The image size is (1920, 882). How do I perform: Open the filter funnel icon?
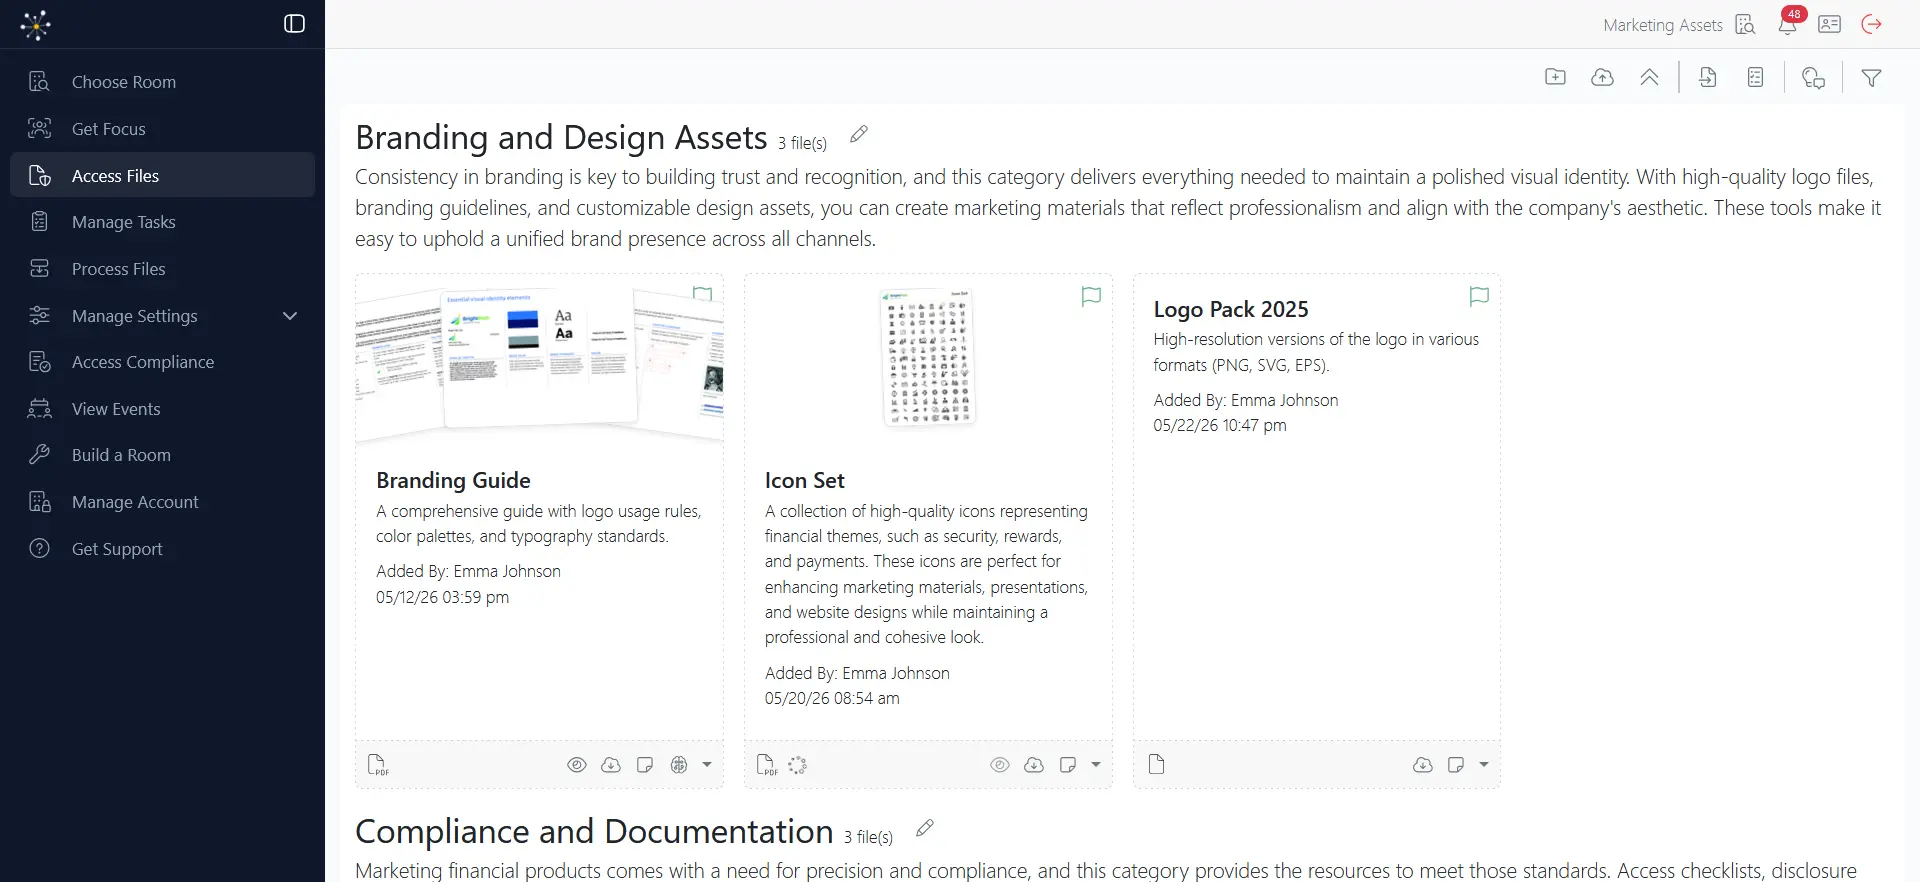pos(1871,78)
